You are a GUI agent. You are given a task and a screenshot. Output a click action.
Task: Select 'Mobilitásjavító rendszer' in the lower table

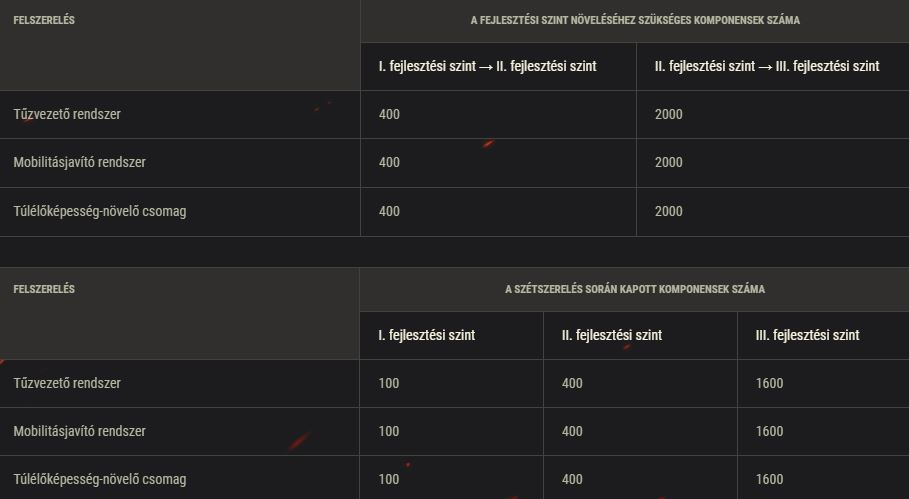pos(79,431)
